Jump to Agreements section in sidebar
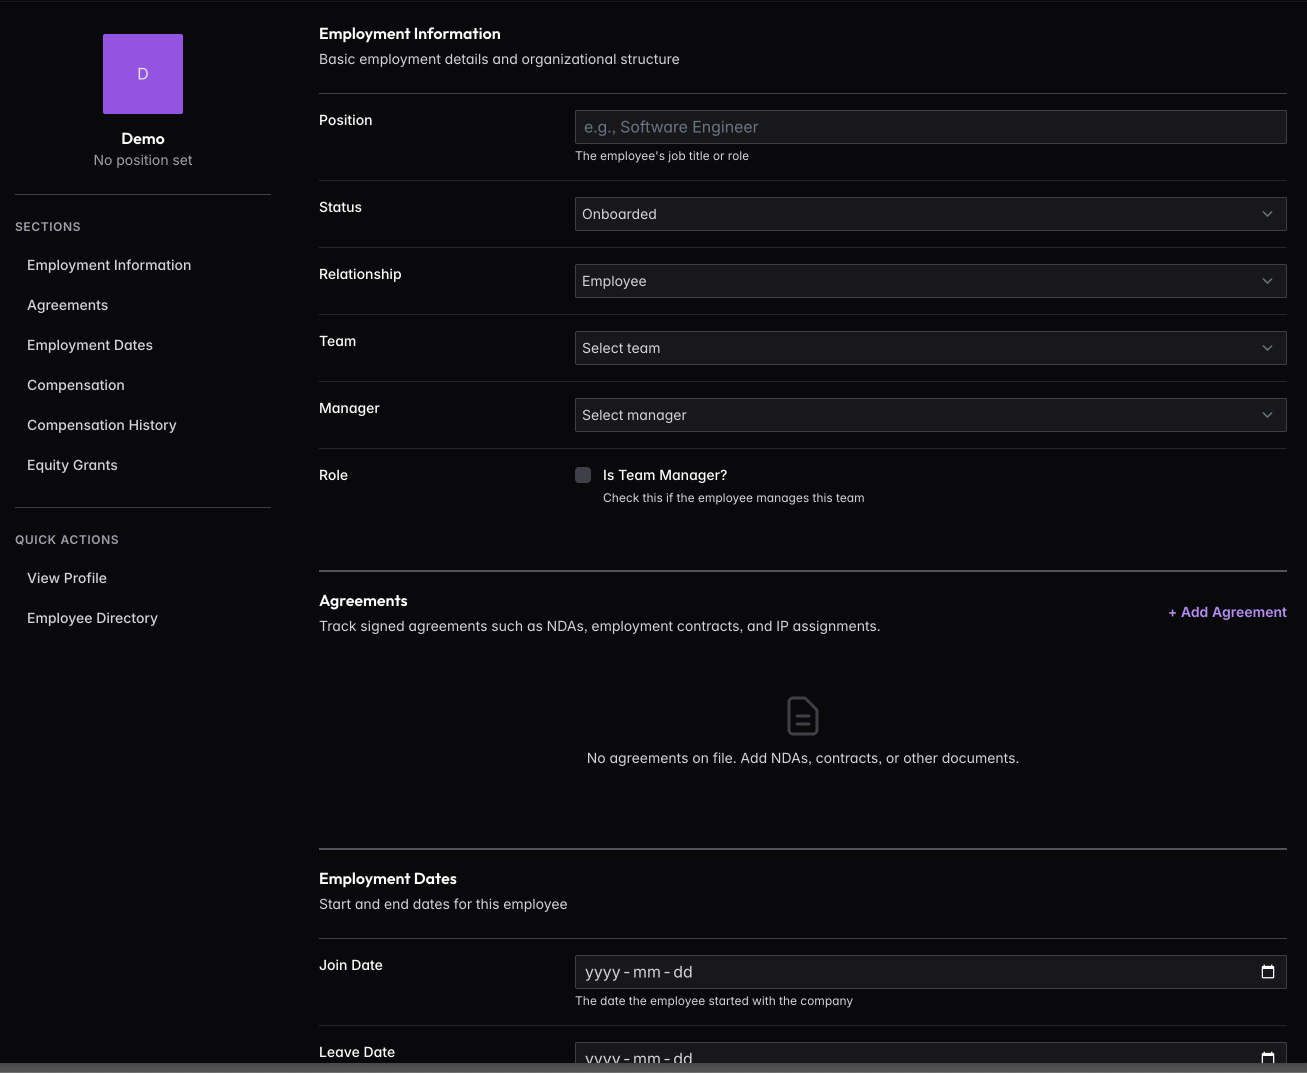This screenshot has width=1307, height=1073. (67, 305)
